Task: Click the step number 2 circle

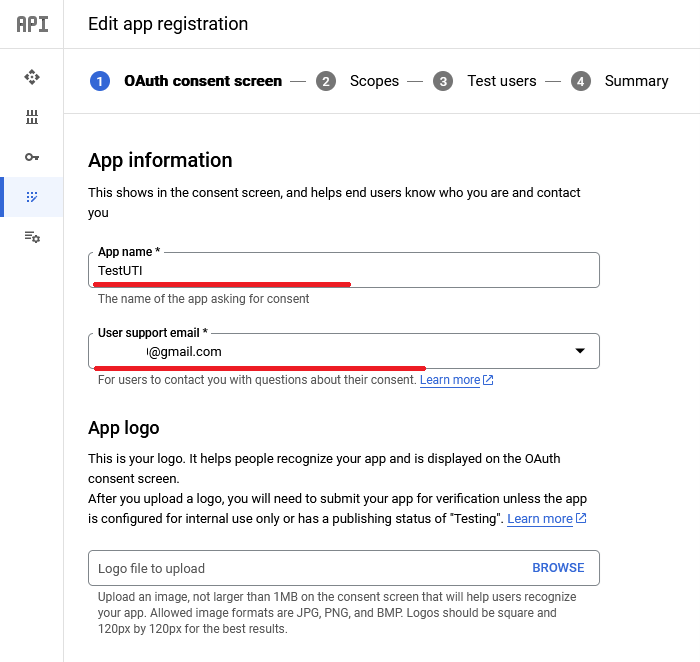Action: pos(326,81)
